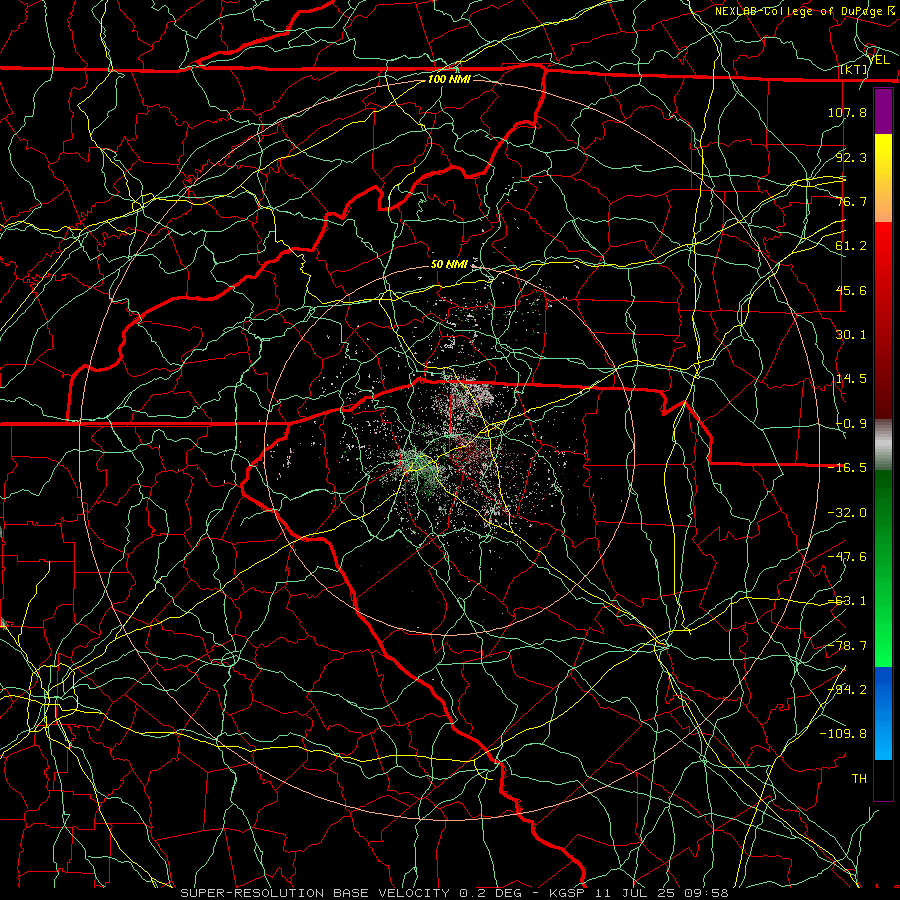Click the -63.1 legend value

(x=847, y=601)
